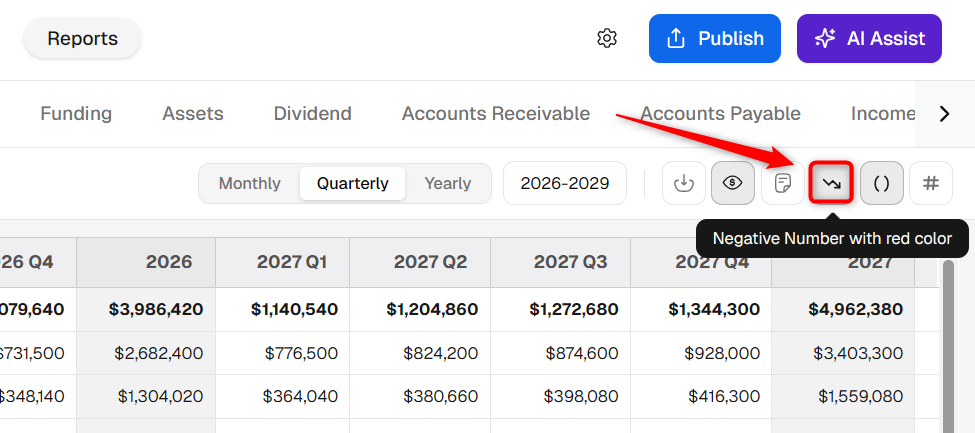This screenshot has width=975, height=433.
Task: Open the Reports button
Action: coord(83,39)
